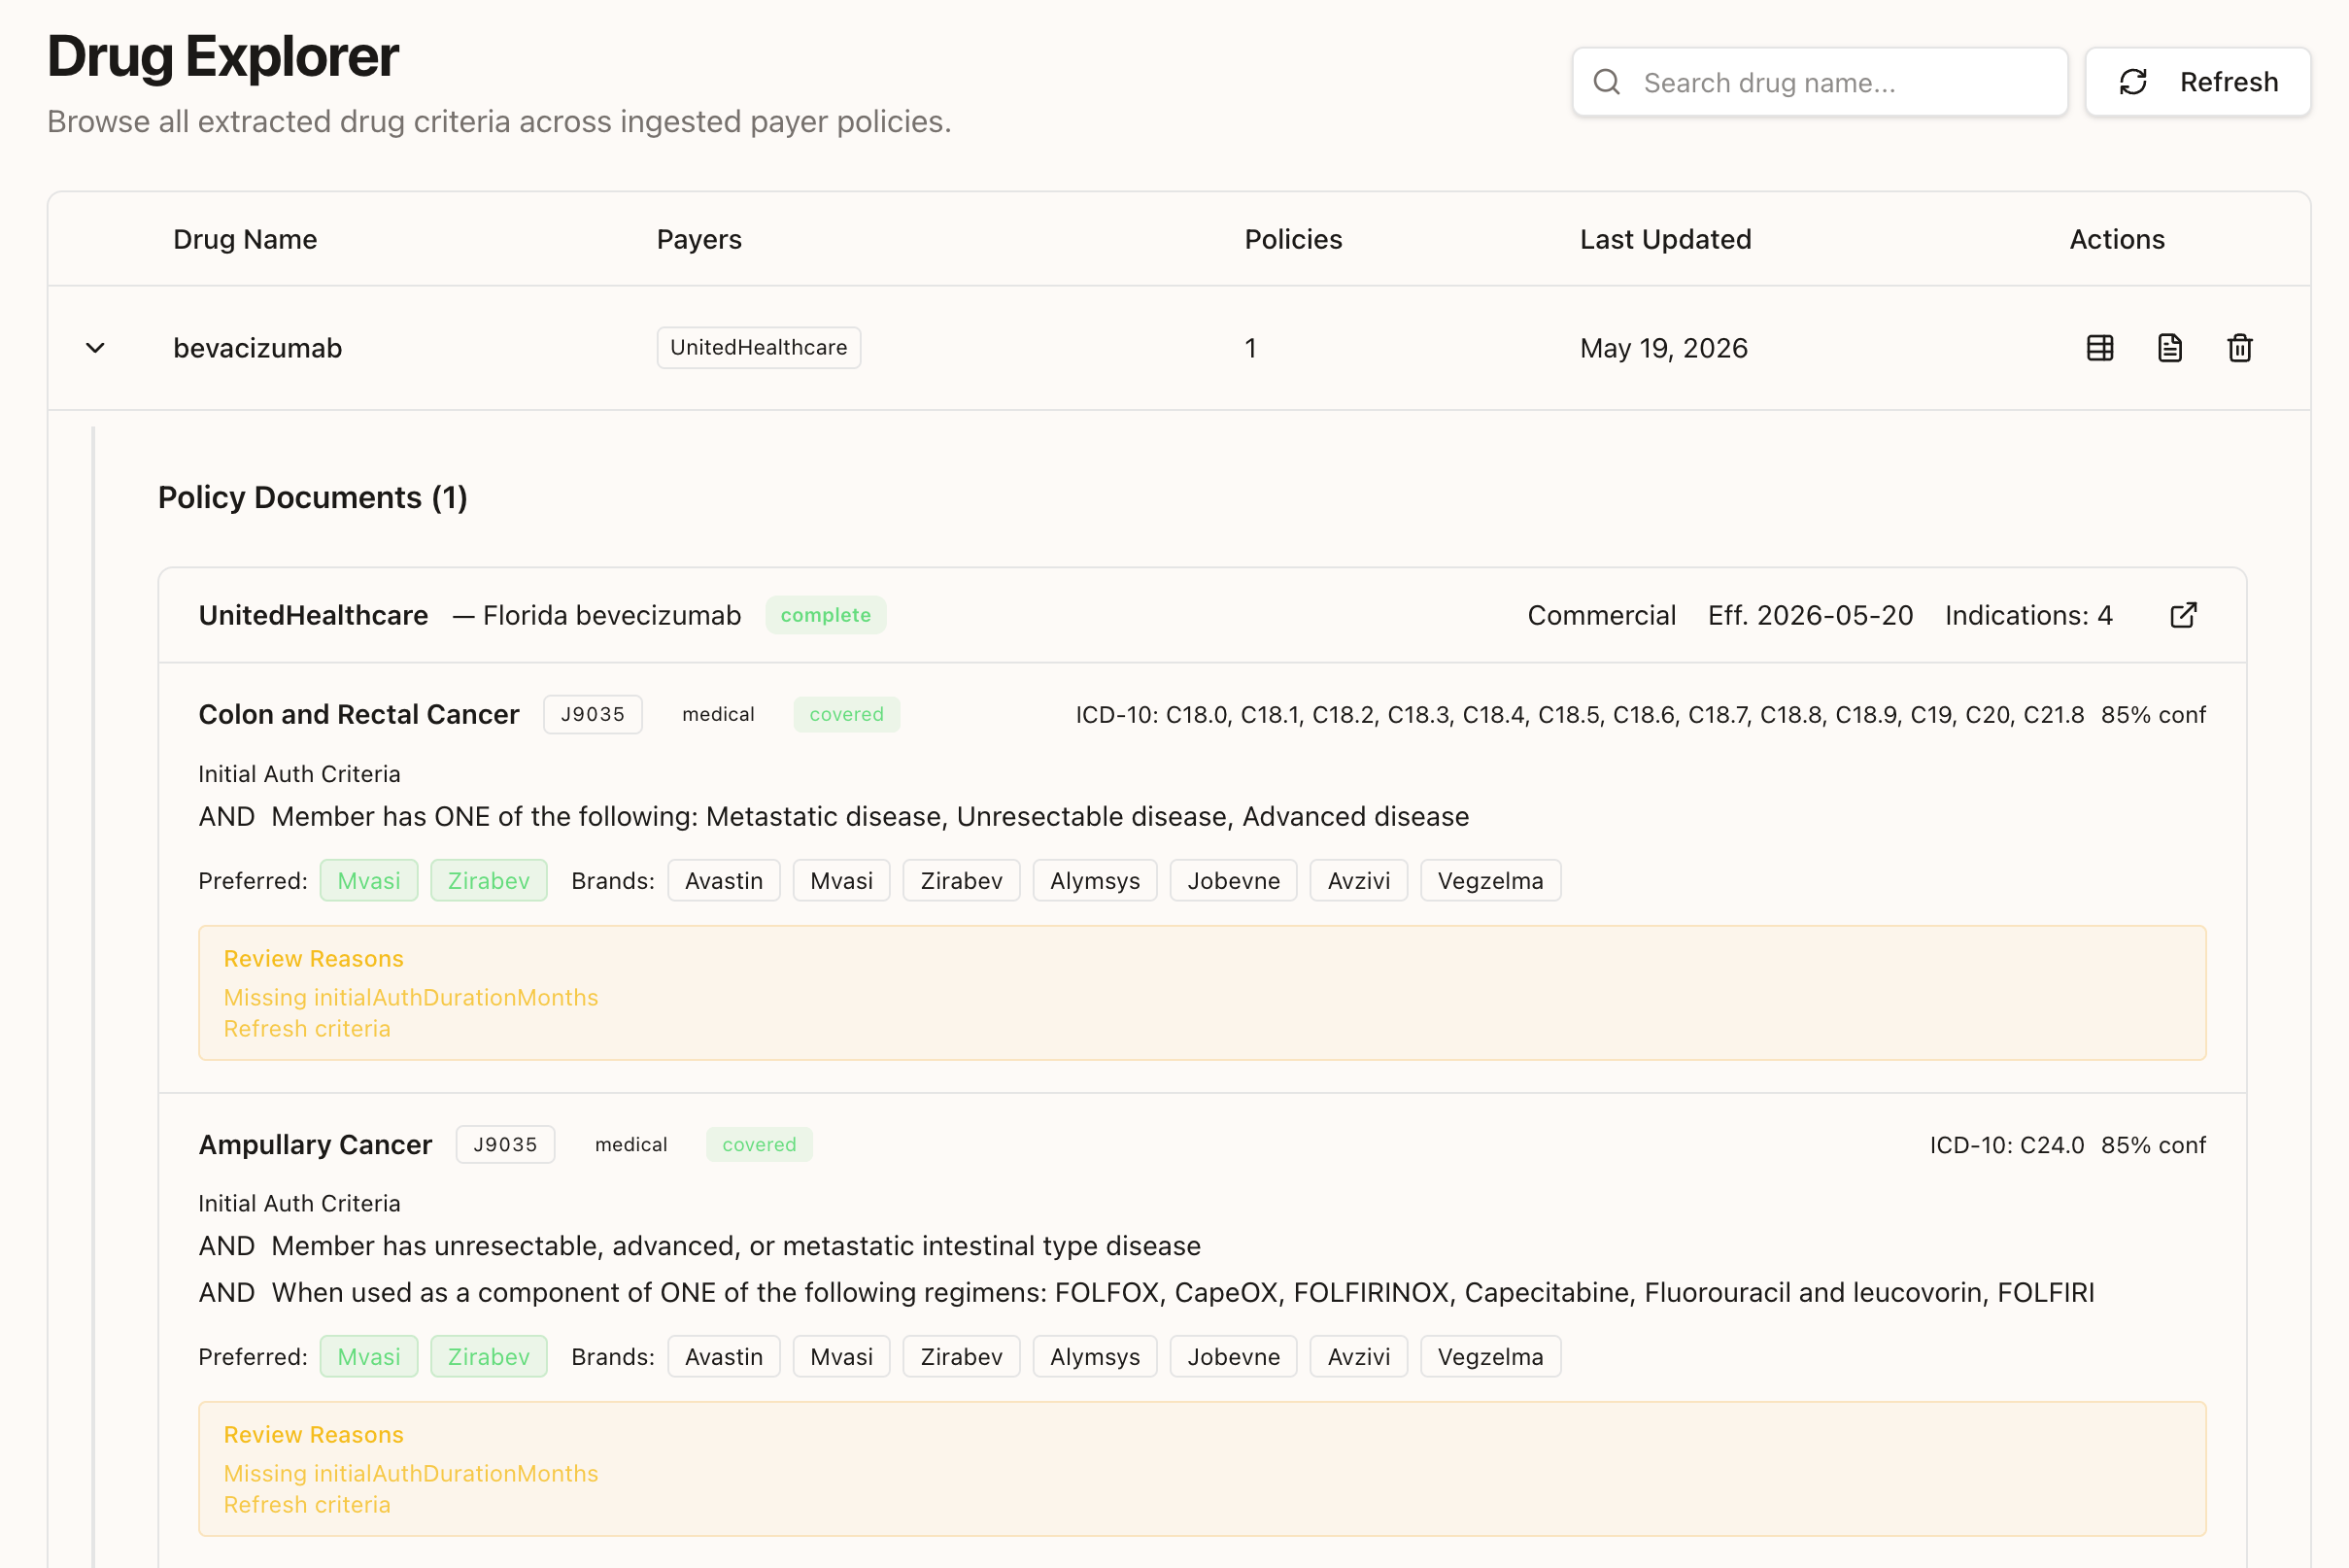This screenshot has height=1568, width=2349.
Task: Click the table view icon for bevacizumab
Action: [x=2099, y=348]
